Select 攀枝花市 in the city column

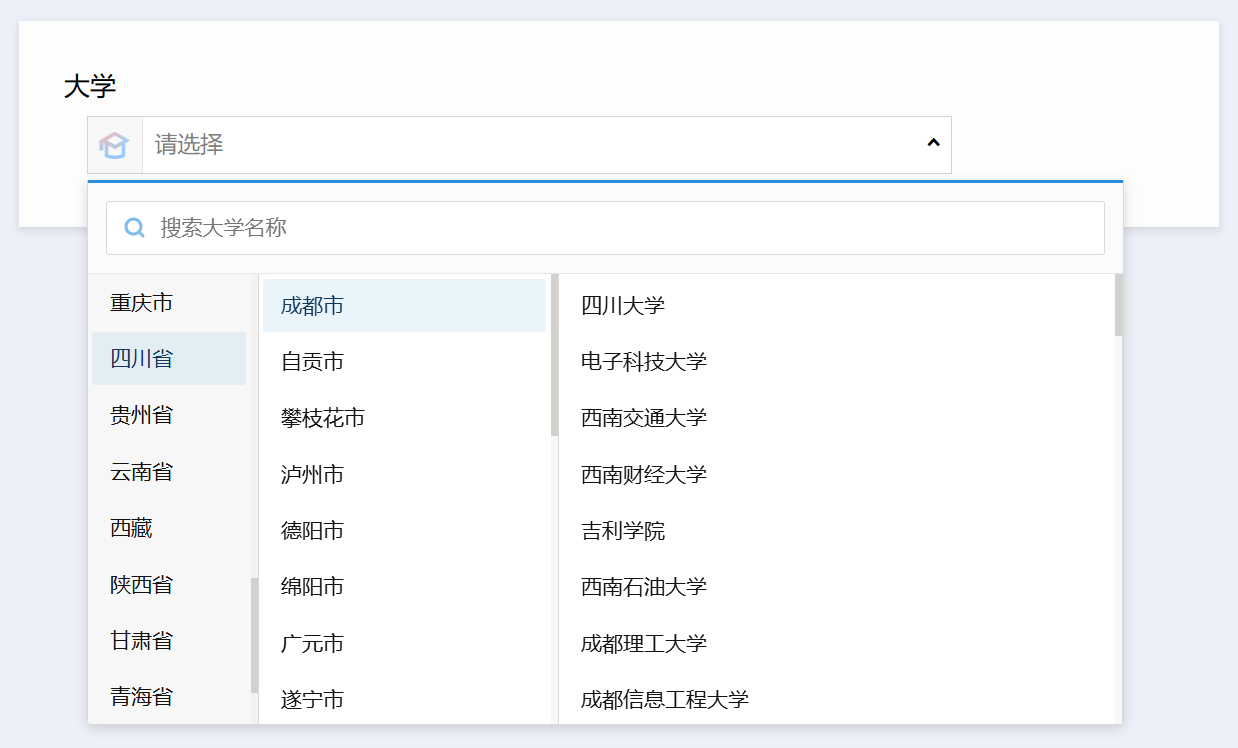click(404, 417)
